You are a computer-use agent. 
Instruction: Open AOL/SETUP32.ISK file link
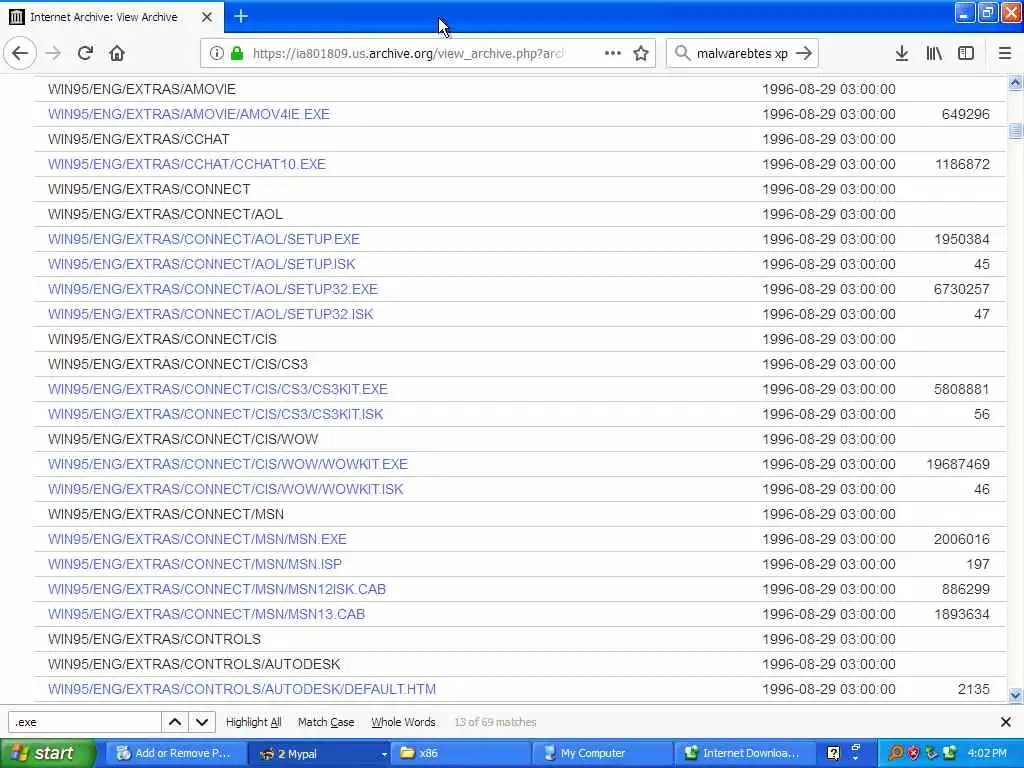click(210, 314)
